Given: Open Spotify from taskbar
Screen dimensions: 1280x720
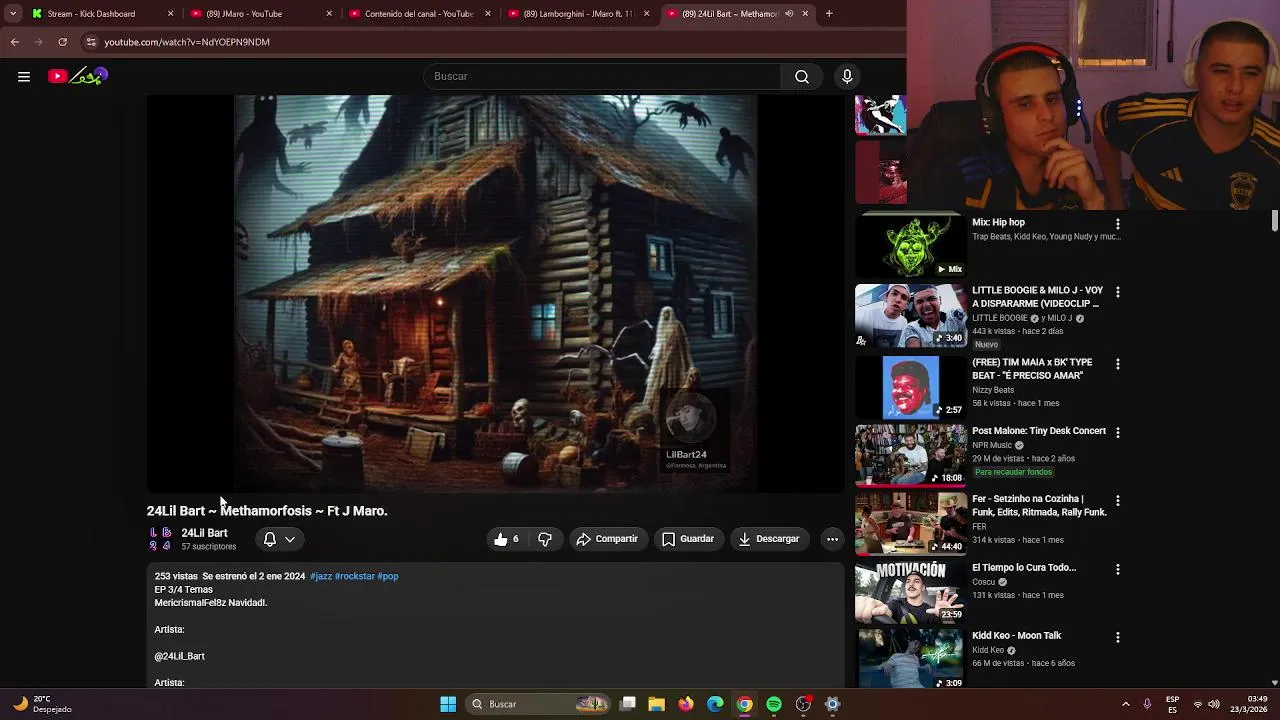Looking at the screenshot, I should (x=774, y=704).
